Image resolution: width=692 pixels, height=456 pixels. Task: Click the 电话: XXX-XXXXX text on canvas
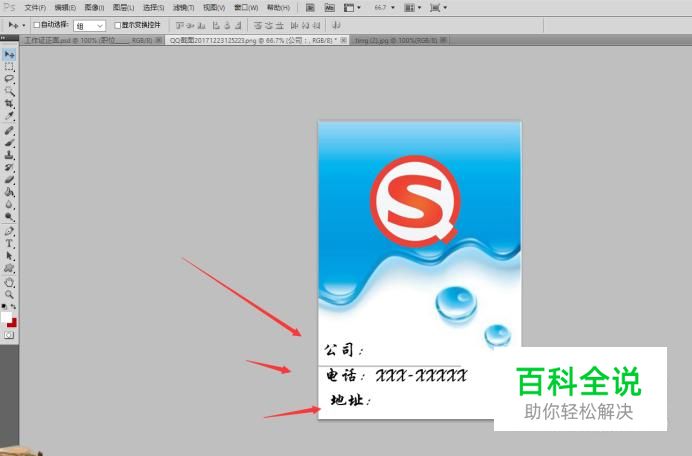click(x=396, y=376)
